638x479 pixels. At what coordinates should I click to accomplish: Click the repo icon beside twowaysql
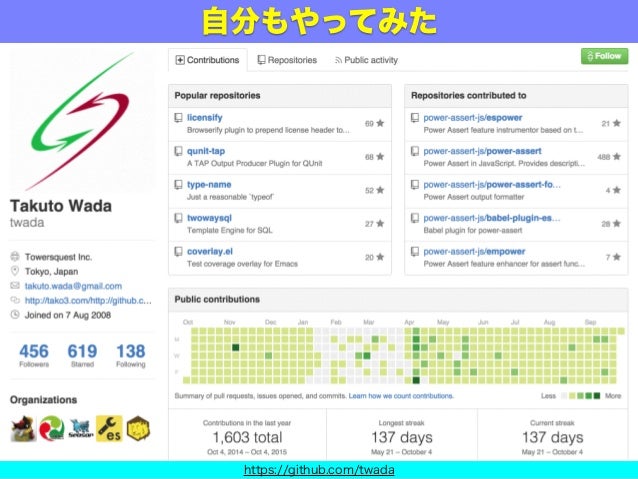click(x=178, y=218)
